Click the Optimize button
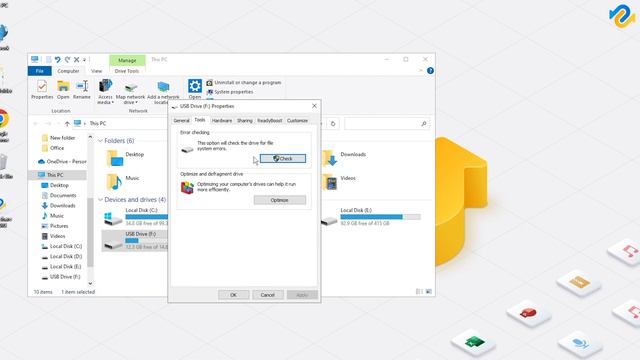 click(x=280, y=200)
